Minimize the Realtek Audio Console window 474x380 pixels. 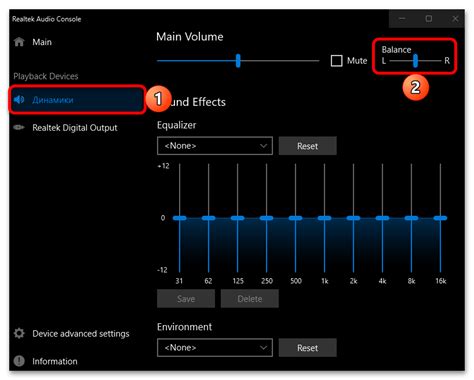[x=402, y=19]
